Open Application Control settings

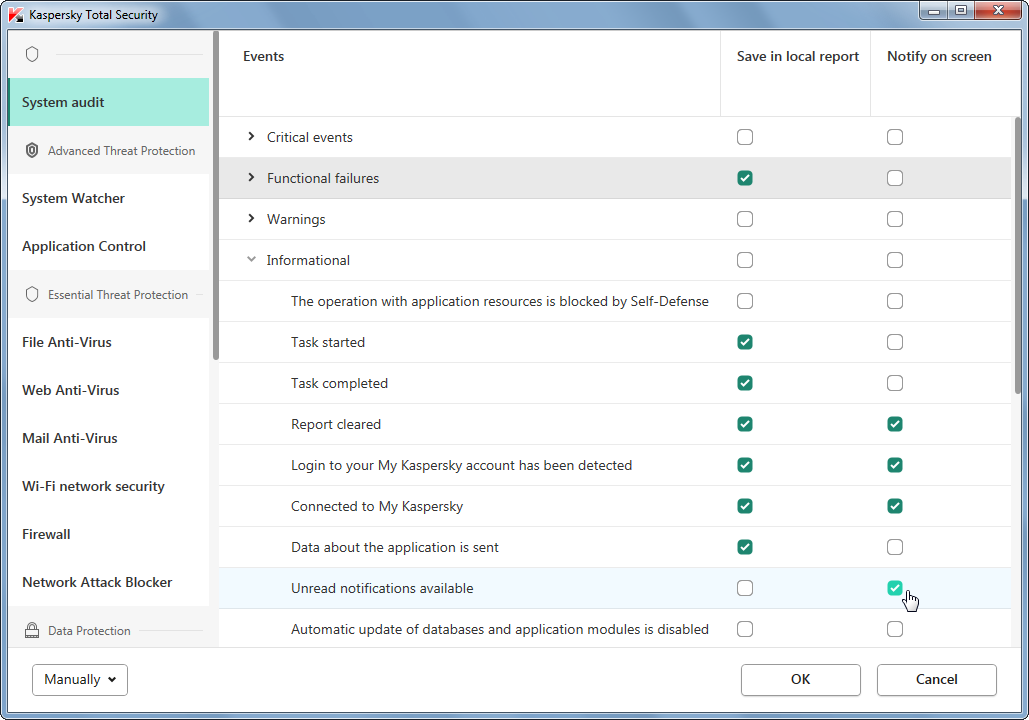point(109,246)
